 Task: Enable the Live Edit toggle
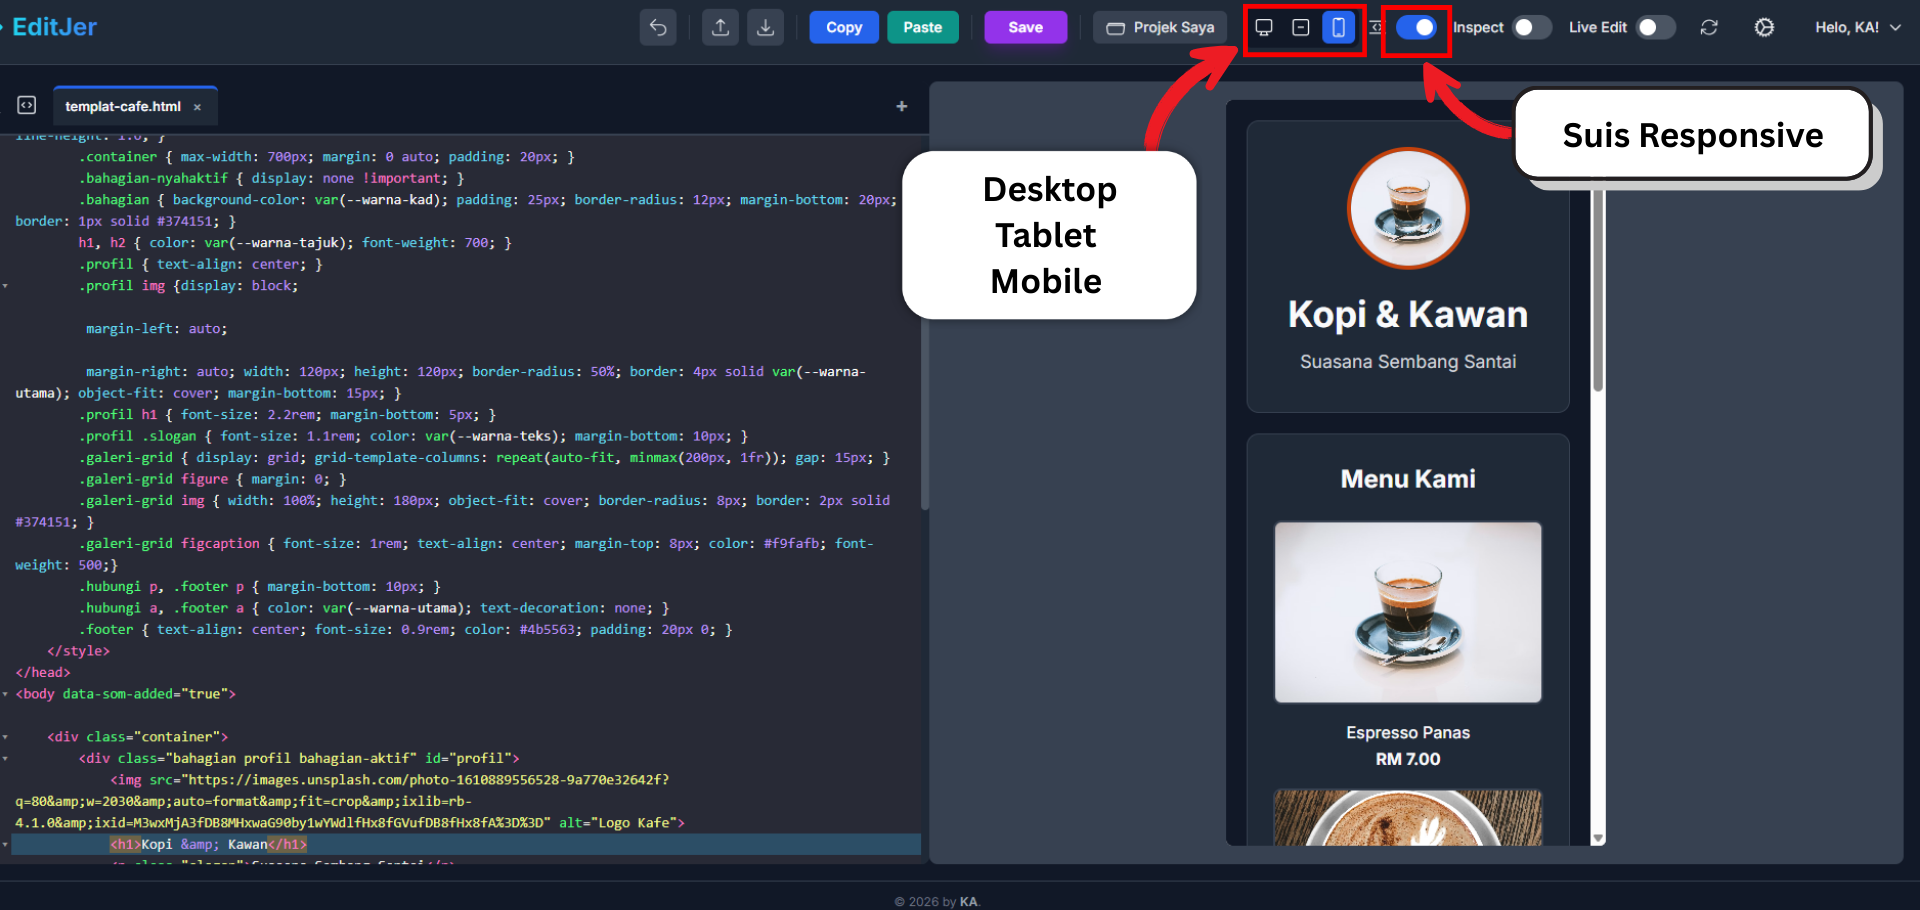tap(1655, 28)
